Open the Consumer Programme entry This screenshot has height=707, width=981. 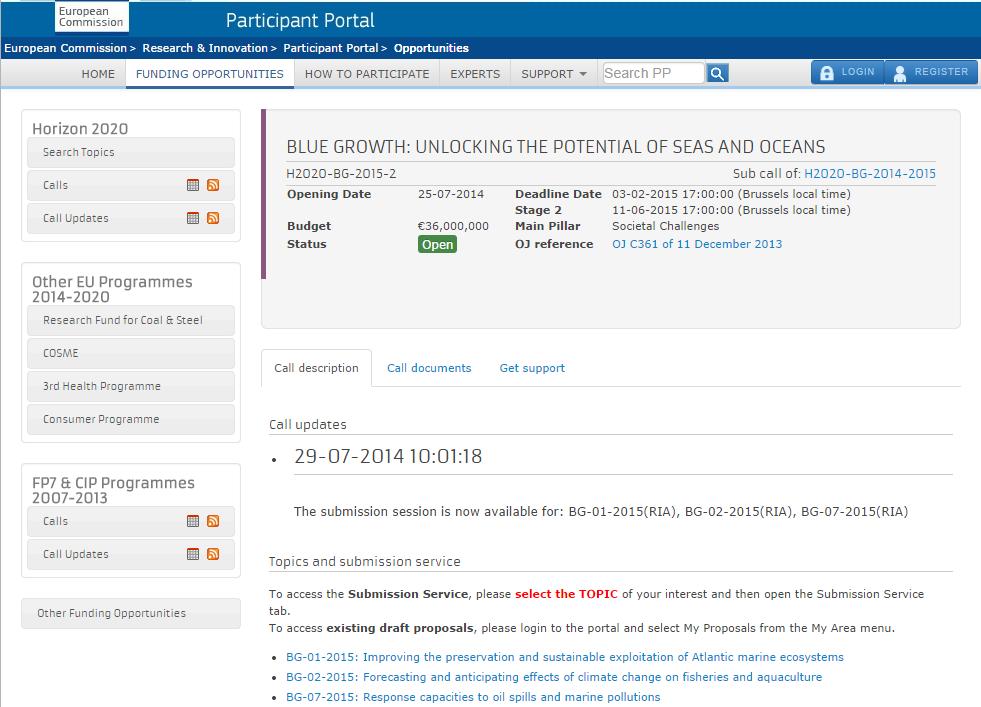click(131, 419)
